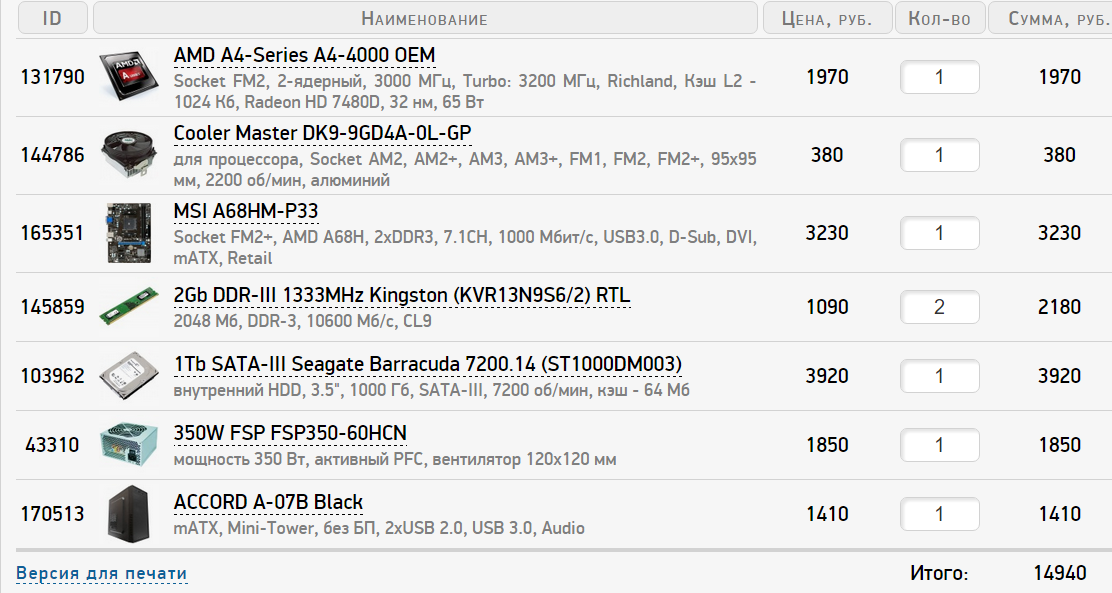Sort by 'Цена, руб.' column header

(827, 19)
